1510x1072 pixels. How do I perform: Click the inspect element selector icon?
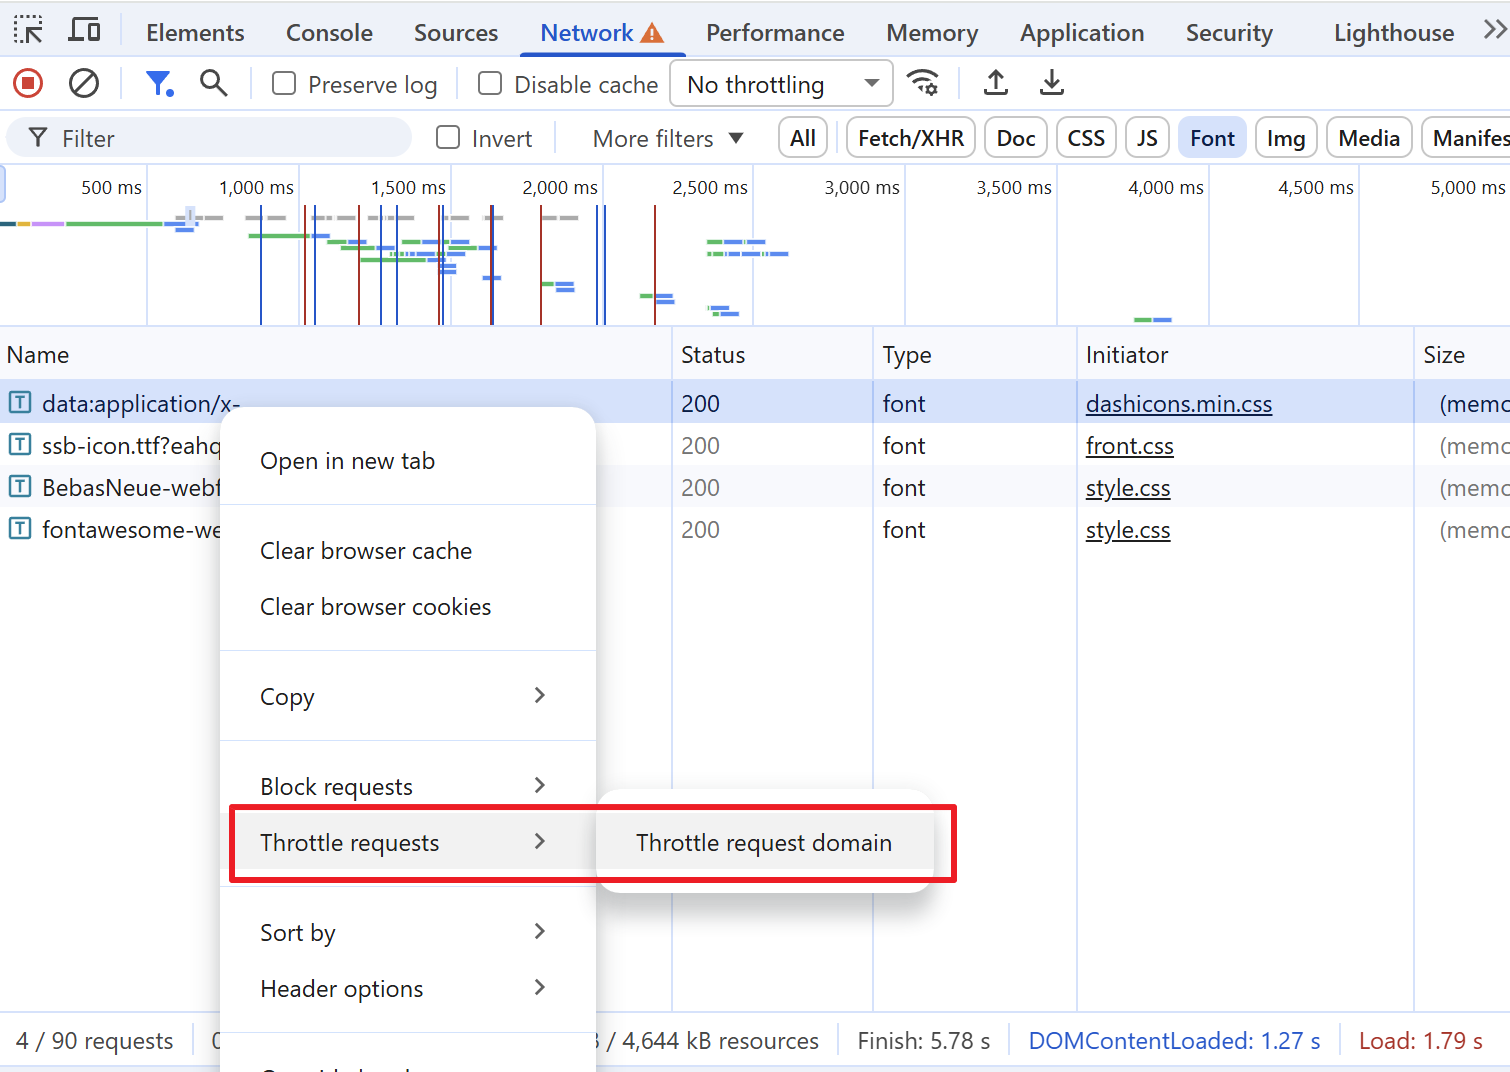[28, 31]
